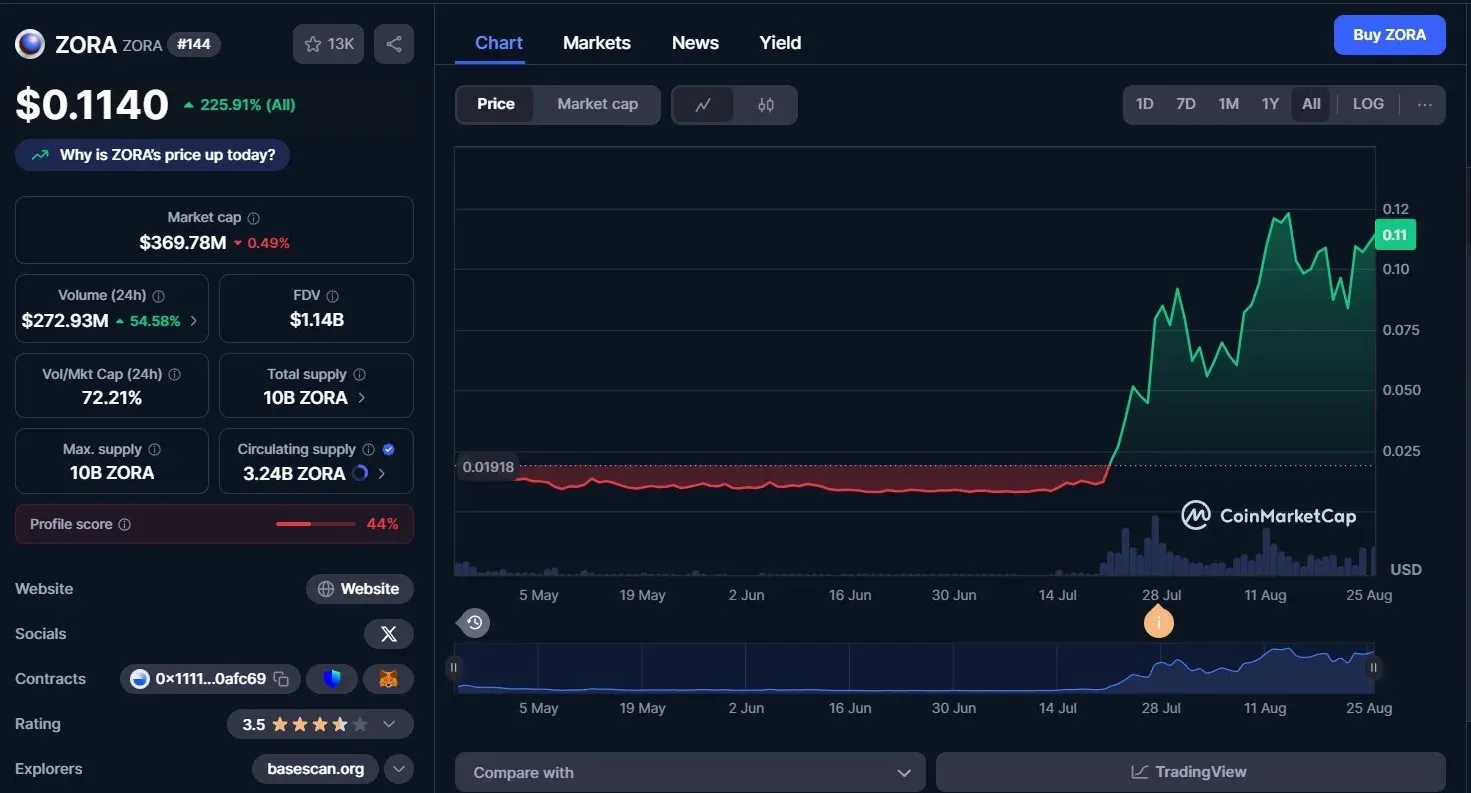Click the FDV info icon
The width and height of the screenshot is (1471, 793).
[x=332, y=296]
